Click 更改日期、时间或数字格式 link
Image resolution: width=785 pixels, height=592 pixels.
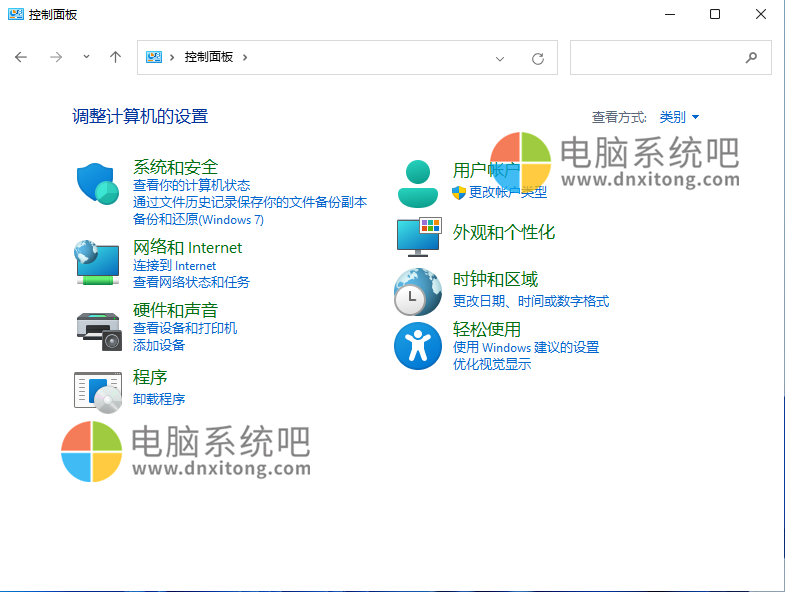[x=531, y=301]
